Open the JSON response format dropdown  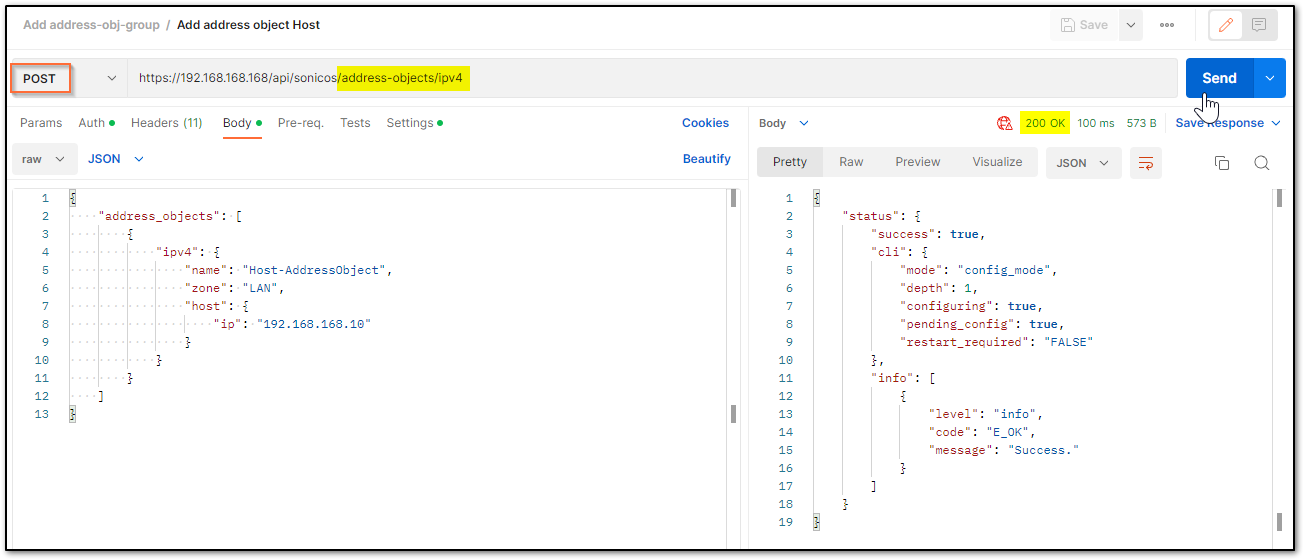pyautogui.click(x=1083, y=163)
